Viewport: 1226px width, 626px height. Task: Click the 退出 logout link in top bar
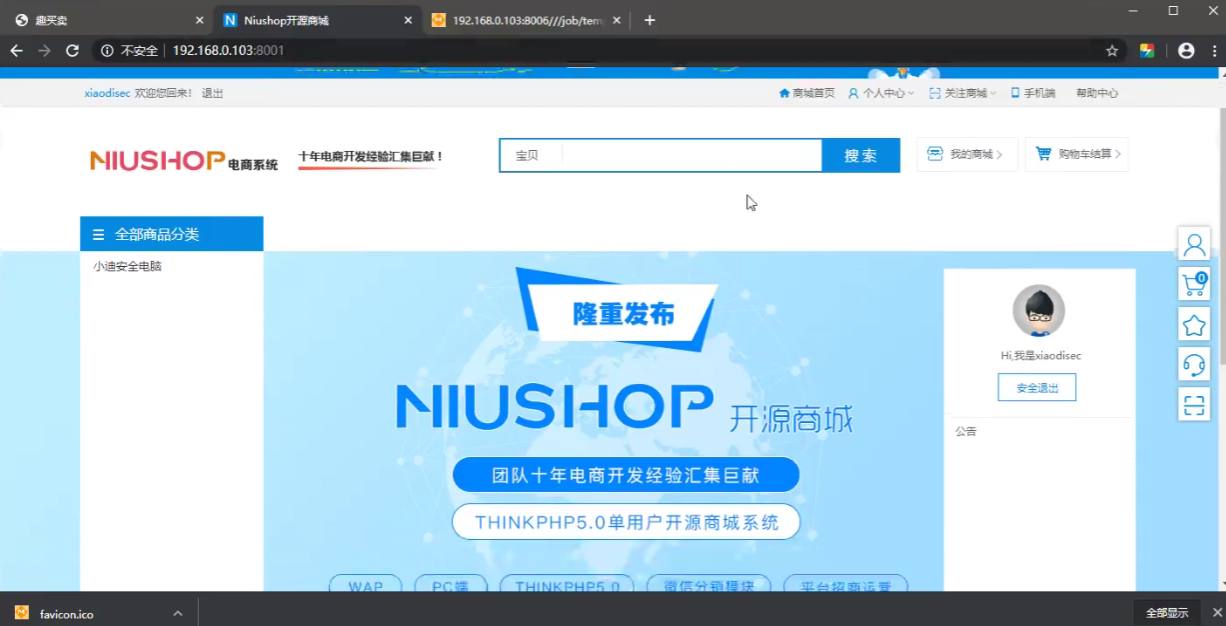tap(212, 93)
